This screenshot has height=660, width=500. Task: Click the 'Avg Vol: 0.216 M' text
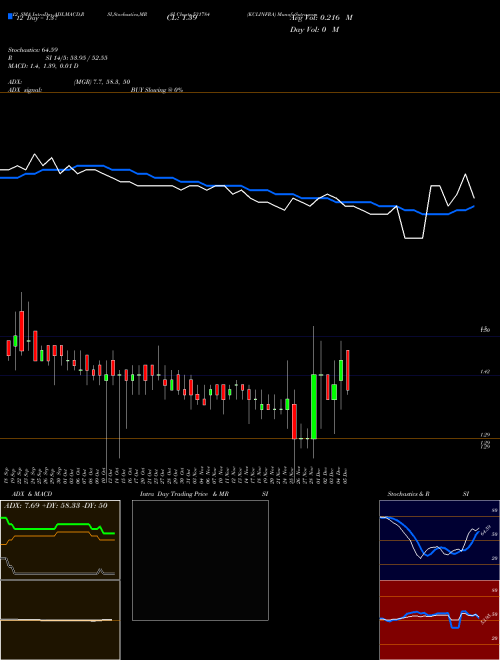tap(321, 18)
